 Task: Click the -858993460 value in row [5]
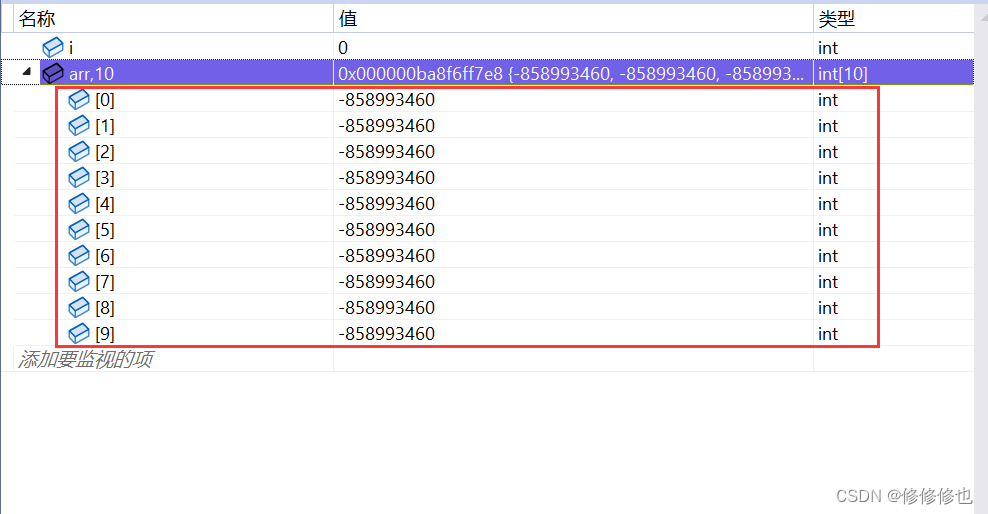tap(386, 230)
